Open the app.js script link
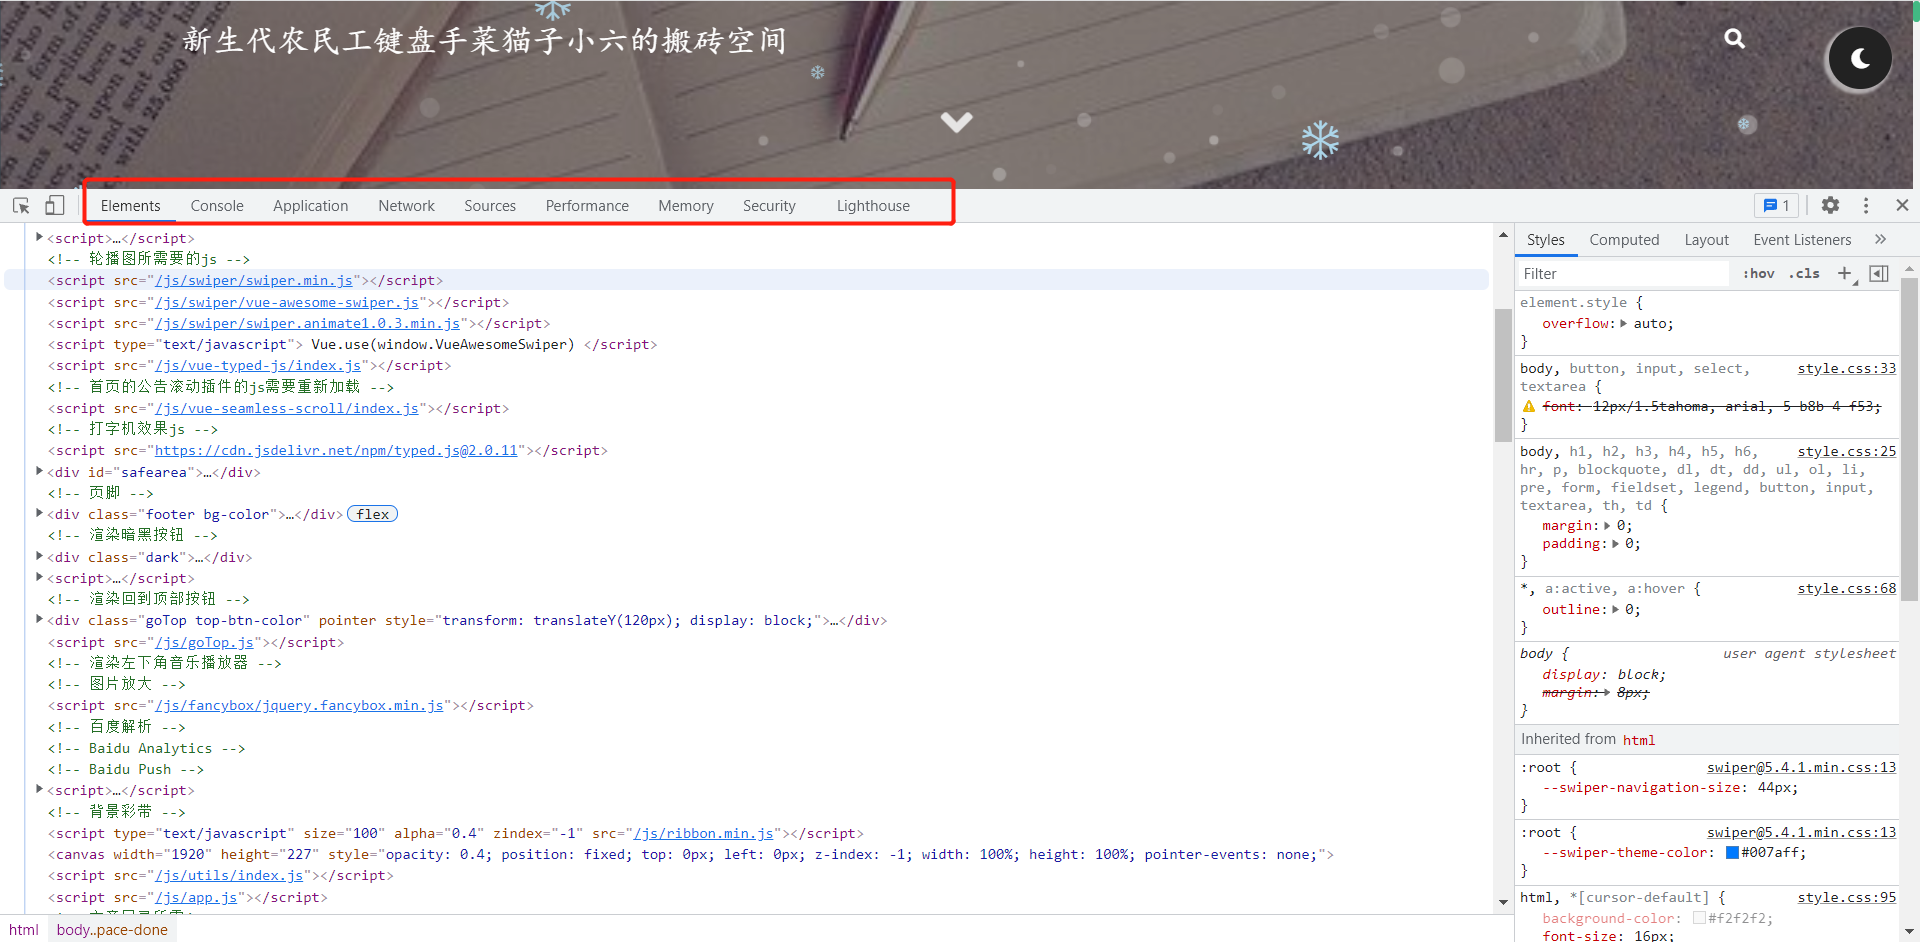This screenshot has height=942, width=1920. tap(196, 897)
